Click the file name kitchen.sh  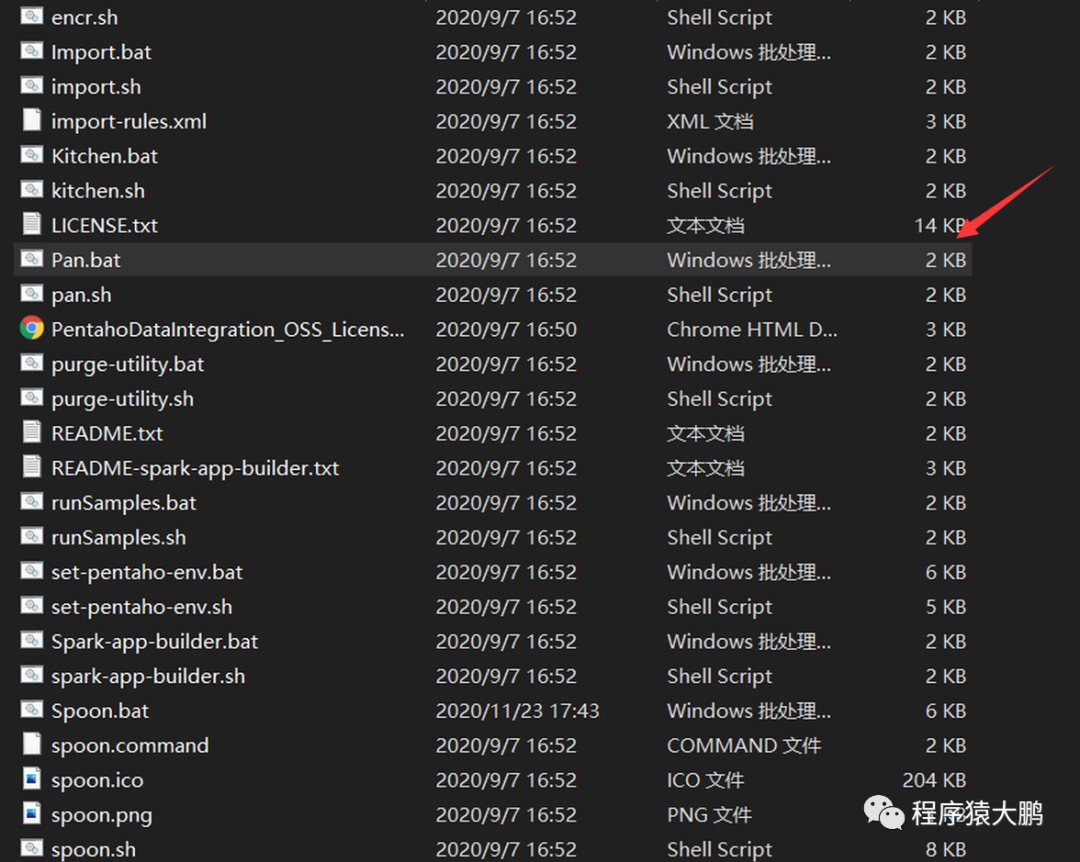point(98,191)
